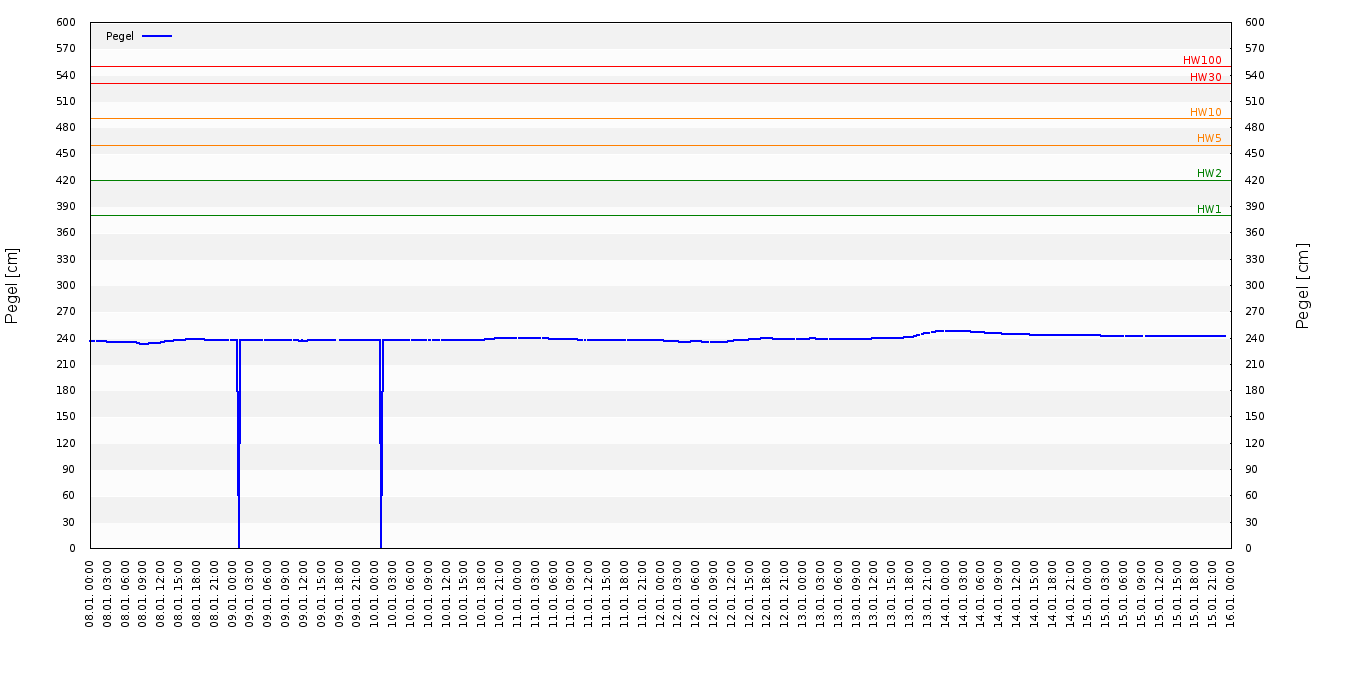Select the blue Pegel legend line swatch

pos(157,36)
